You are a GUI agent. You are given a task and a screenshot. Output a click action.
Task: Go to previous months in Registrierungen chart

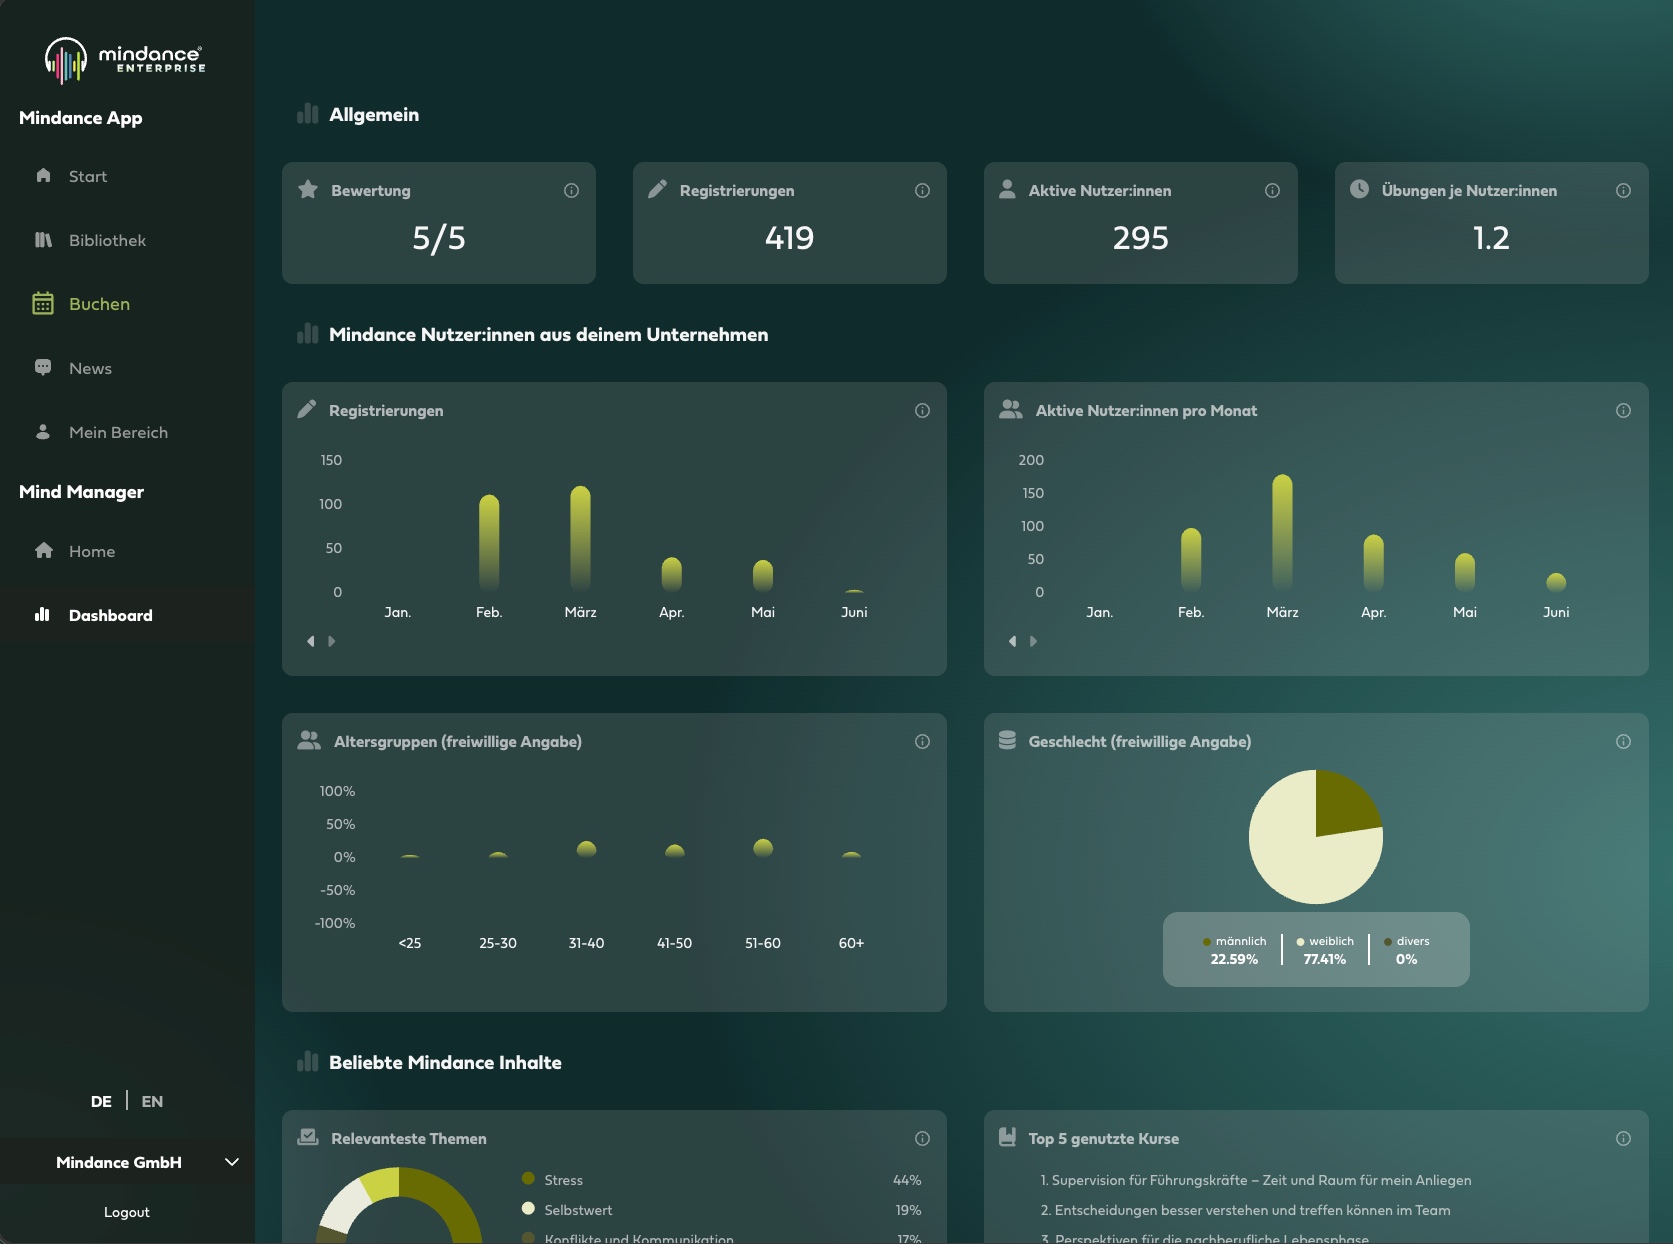point(311,641)
